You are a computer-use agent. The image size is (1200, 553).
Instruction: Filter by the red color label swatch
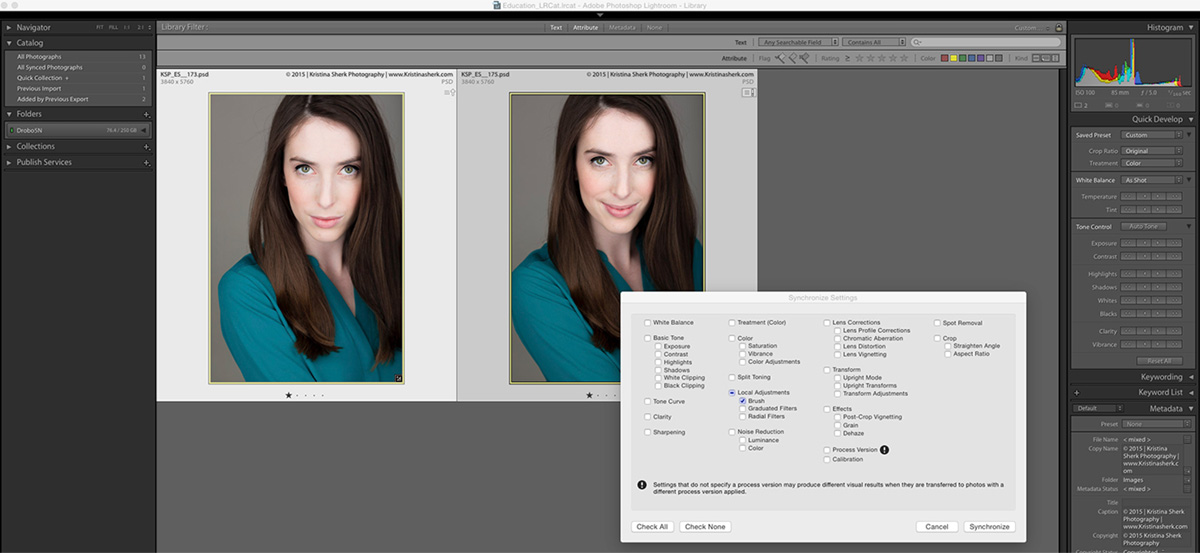pyautogui.click(x=943, y=58)
